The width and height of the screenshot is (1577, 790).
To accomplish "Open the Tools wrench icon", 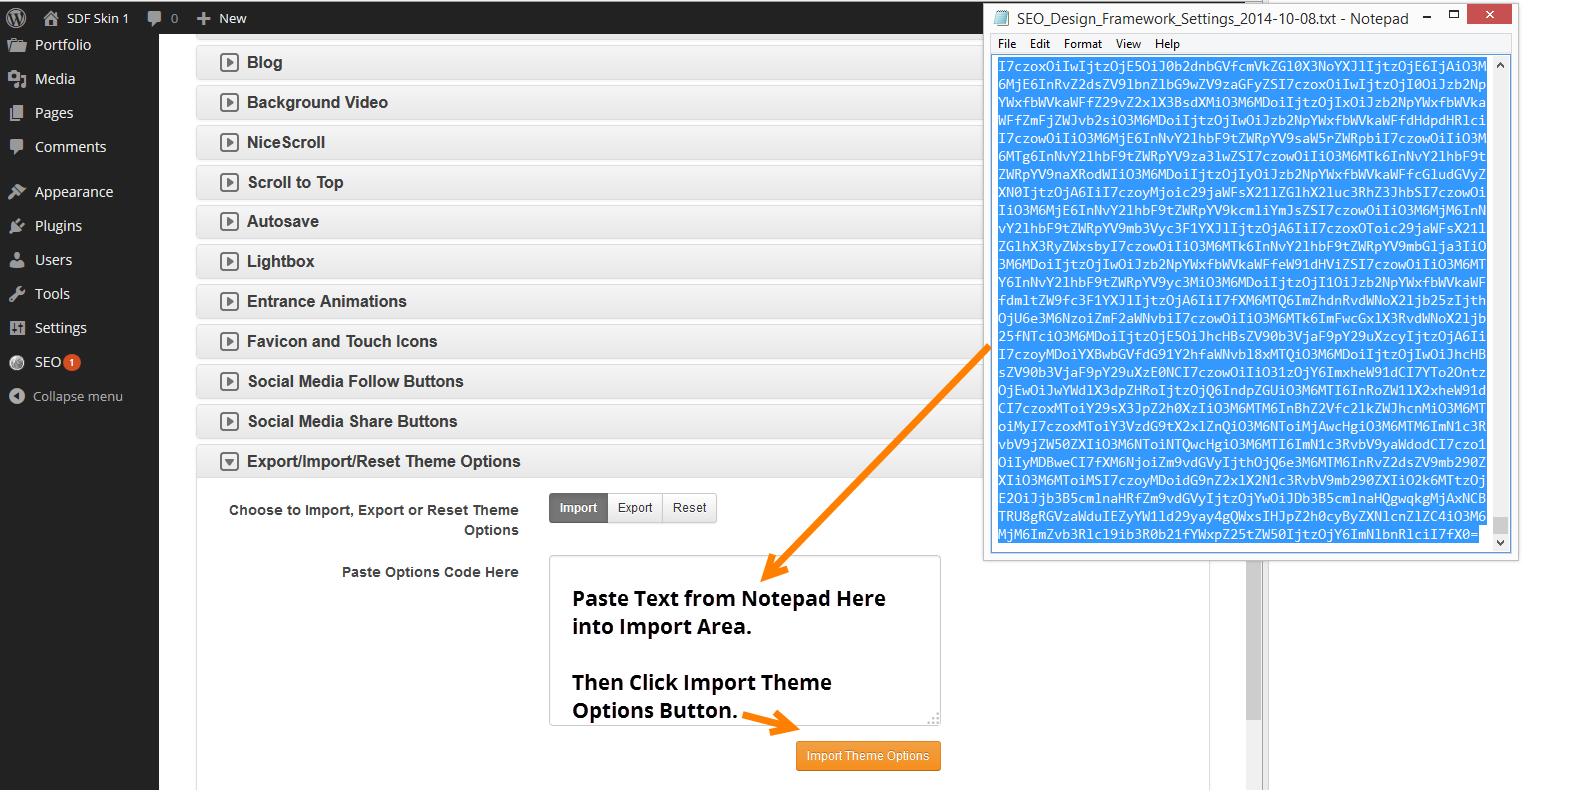I will click(x=17, y=294).
